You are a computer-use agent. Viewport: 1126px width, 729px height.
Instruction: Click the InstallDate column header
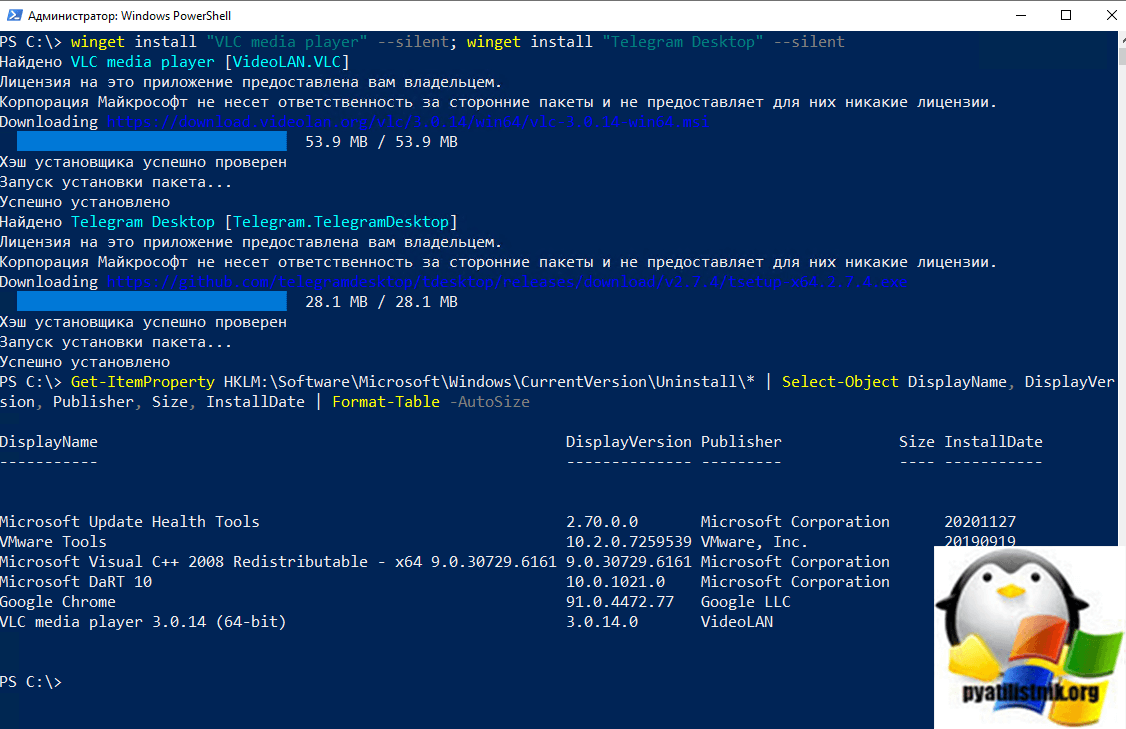coord(993,442)
